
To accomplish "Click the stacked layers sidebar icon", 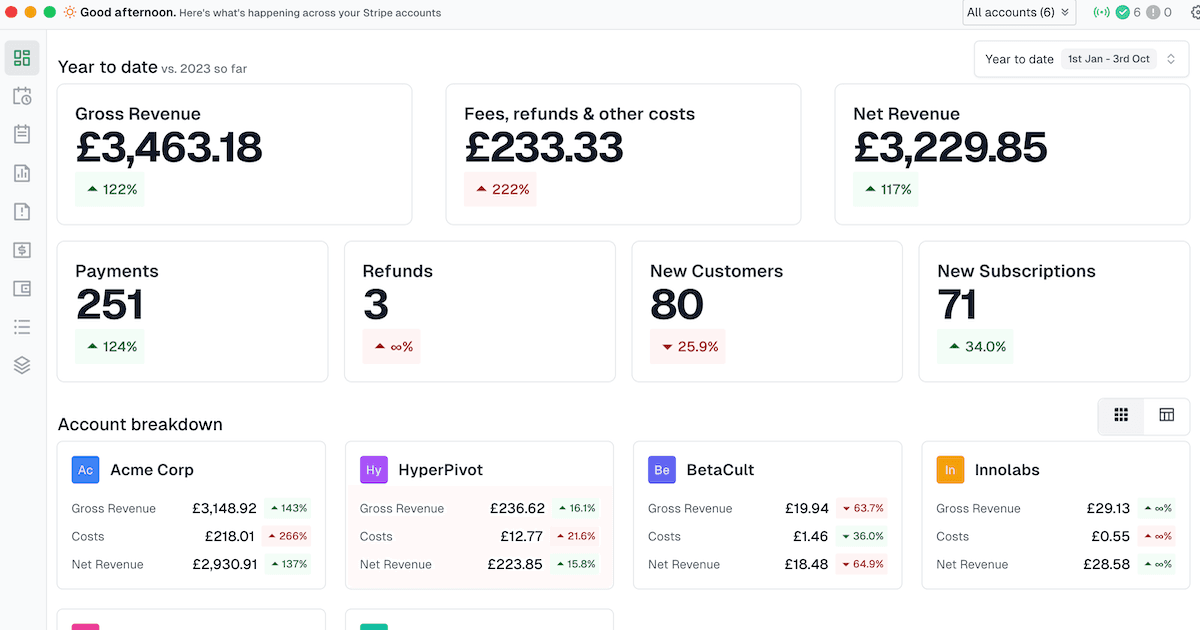I will (x=22, y=365).
